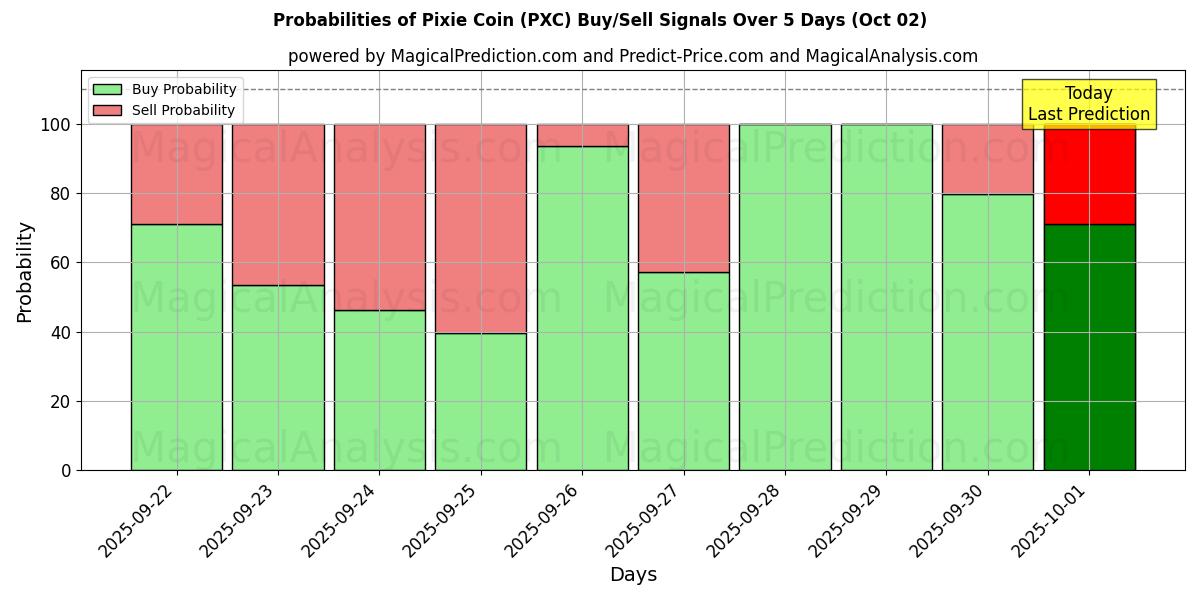Select the sell segment of 2025-09-25 bar

coord(481,229)
